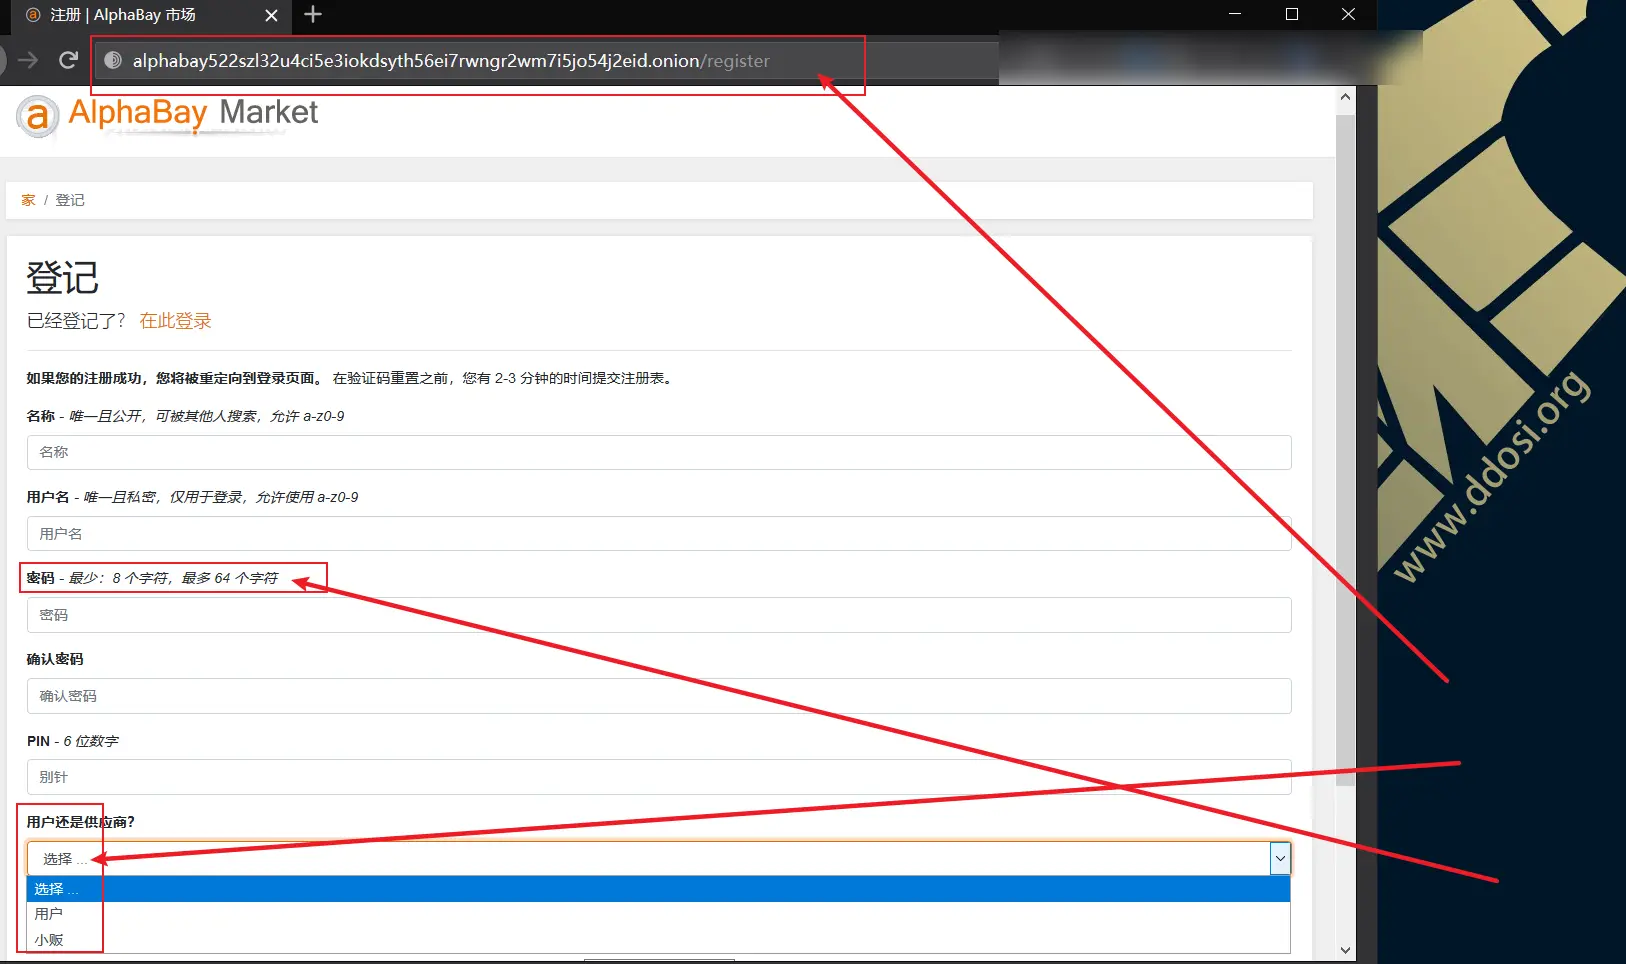
Task: Open a new browser tab
Action: 313,14
